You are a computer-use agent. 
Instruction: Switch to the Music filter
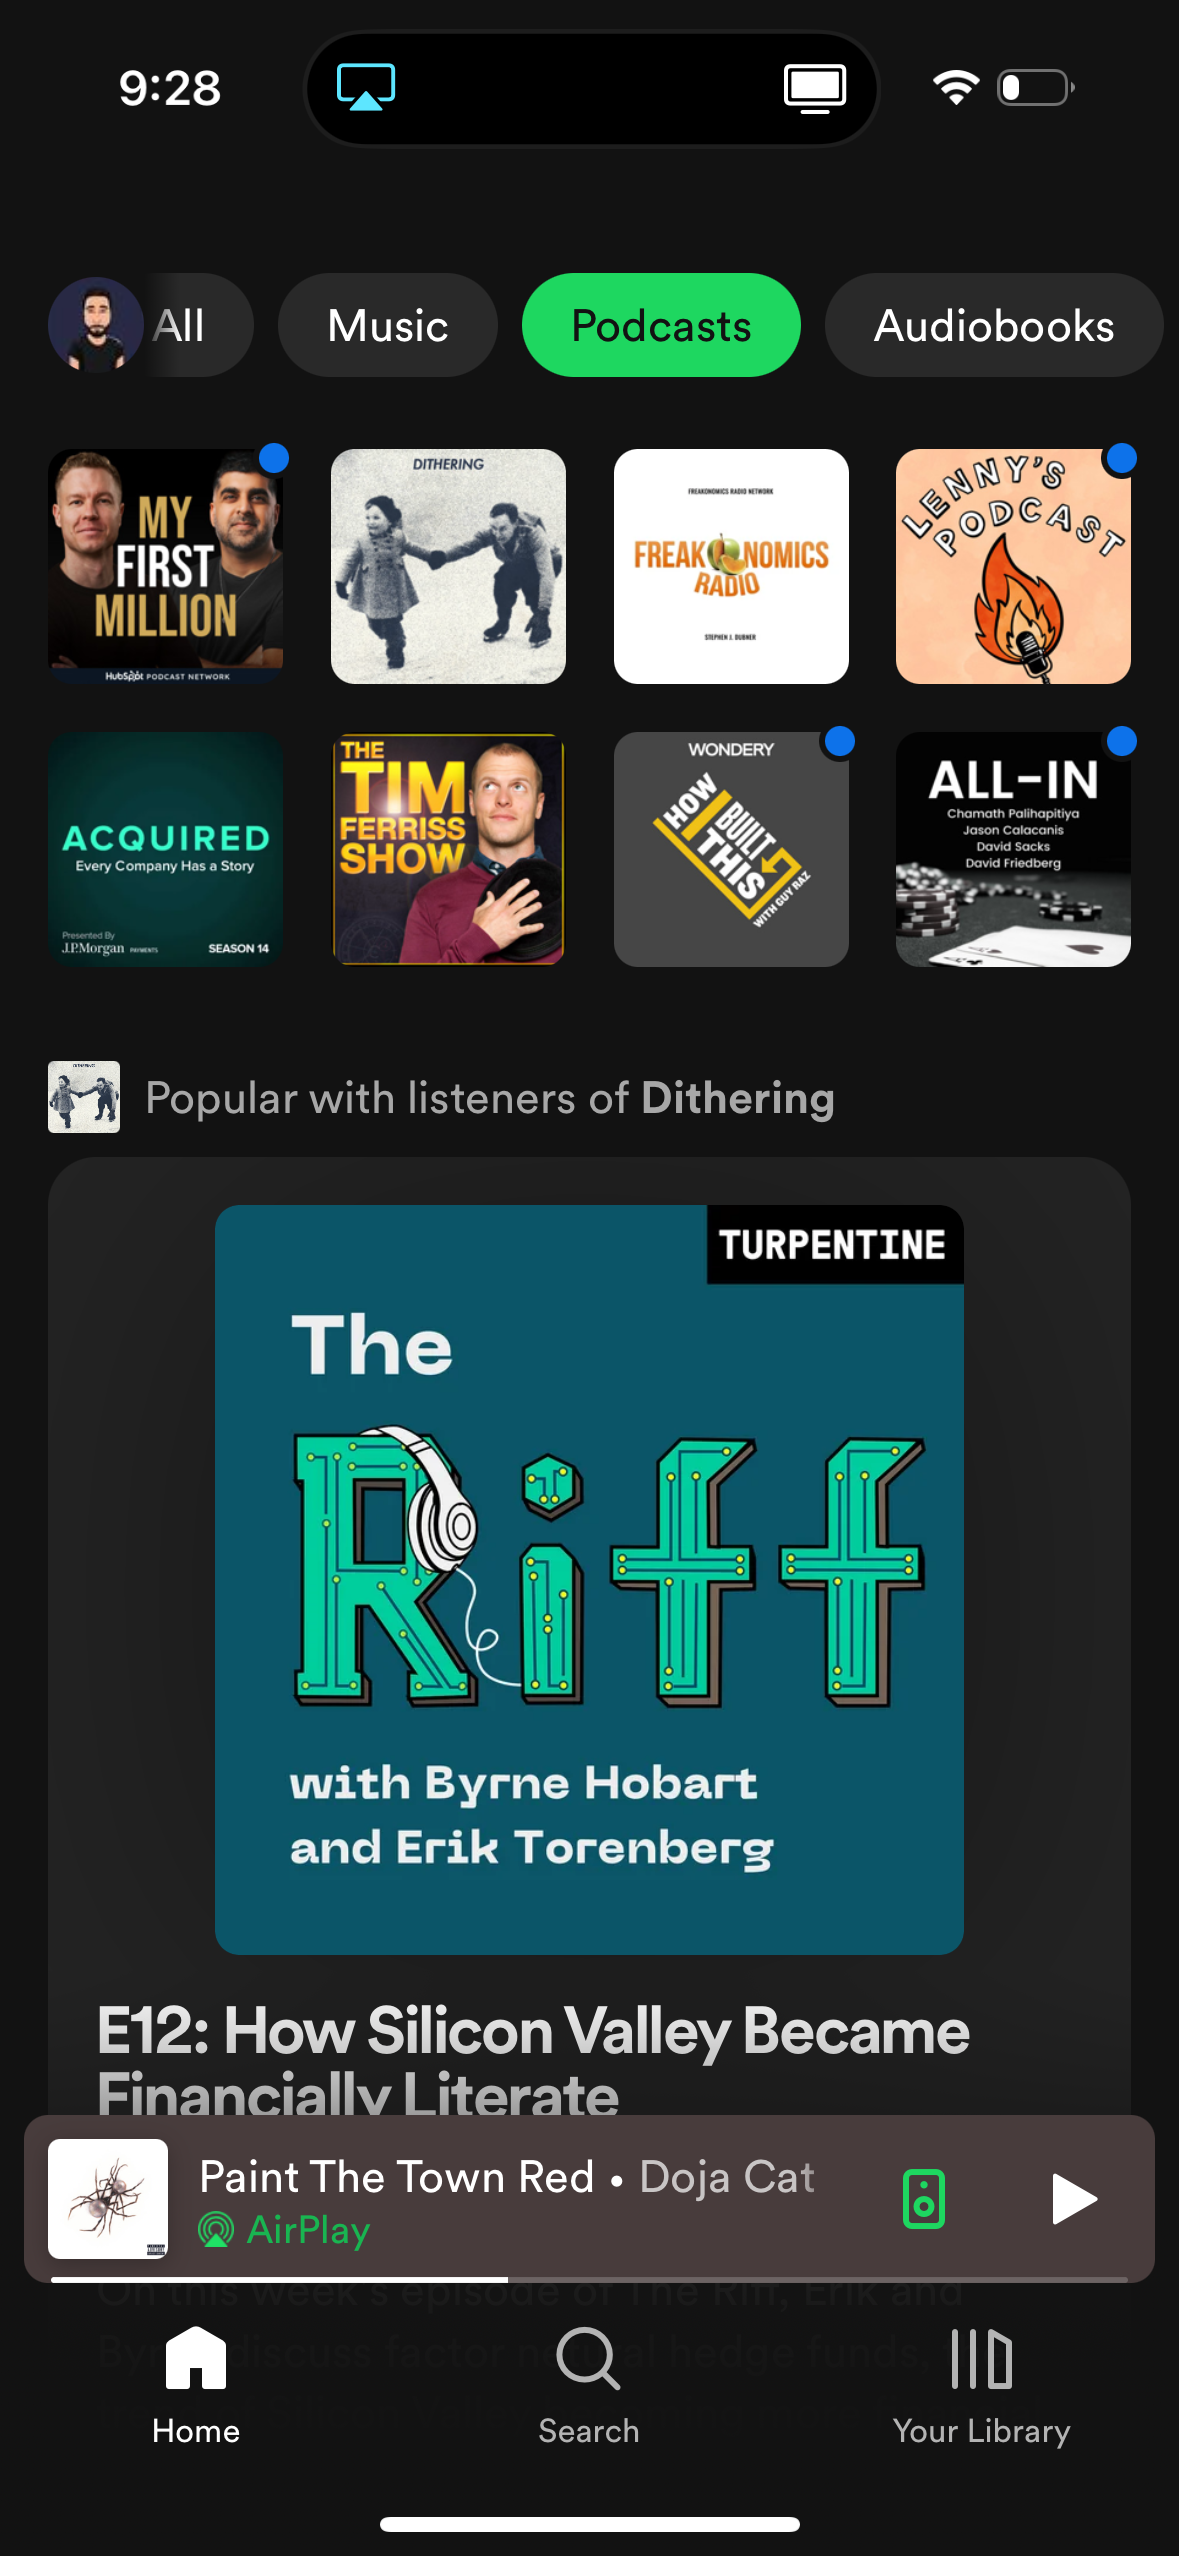point(388,325)
